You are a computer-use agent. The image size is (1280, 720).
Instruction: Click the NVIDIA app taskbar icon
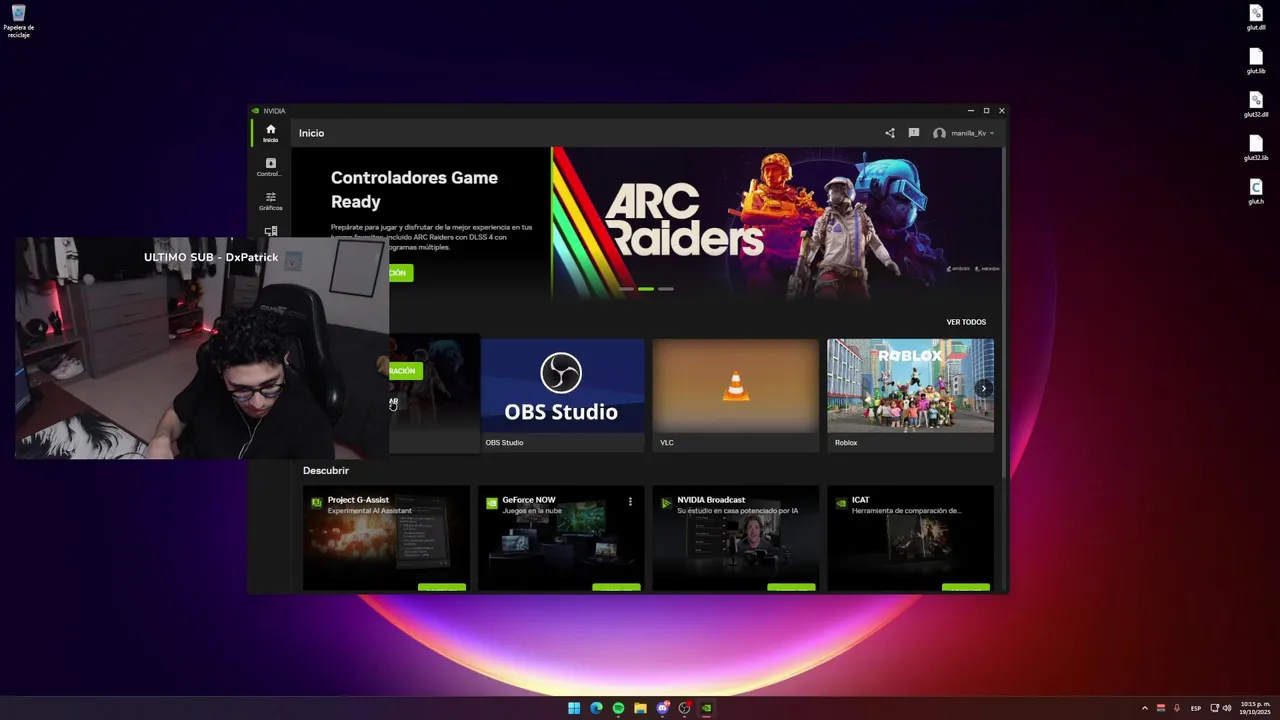pos(706,708)
